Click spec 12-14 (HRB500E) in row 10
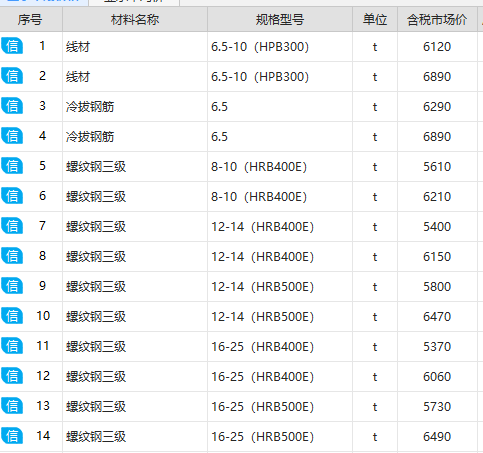Image resolution: width=483 pixels, height=453 pixels. (x=263, y=317)
